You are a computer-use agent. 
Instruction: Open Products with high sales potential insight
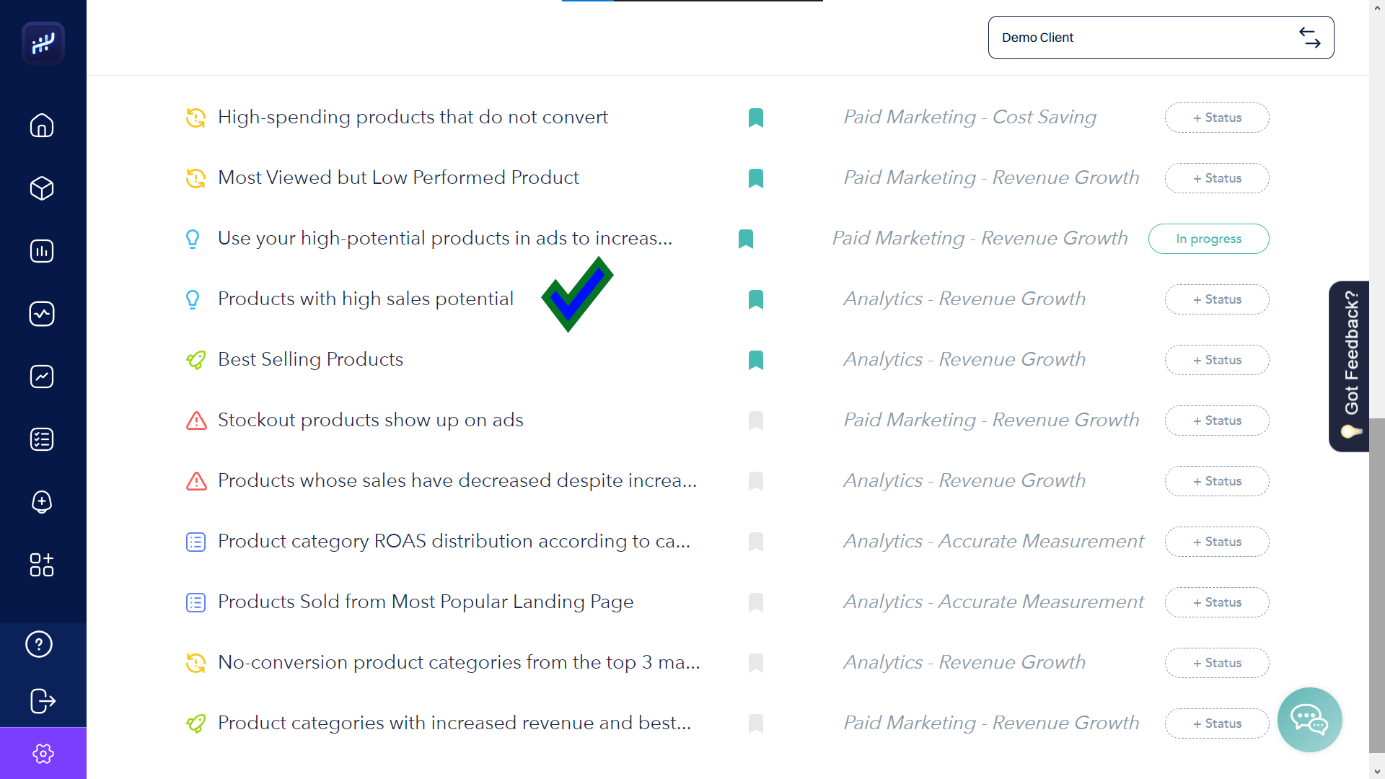(365, 299)
